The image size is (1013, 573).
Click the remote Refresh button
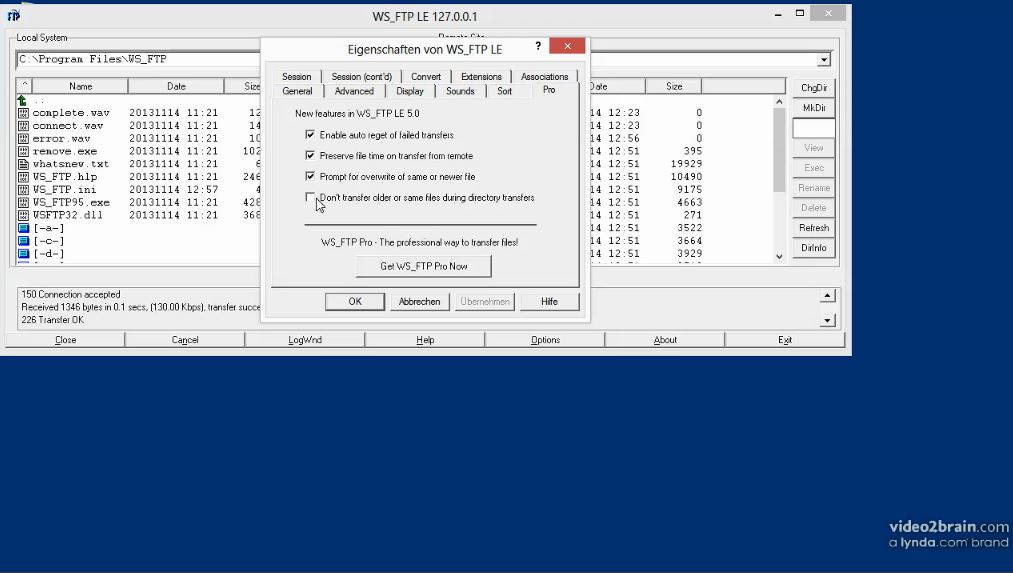pos(814,228)
